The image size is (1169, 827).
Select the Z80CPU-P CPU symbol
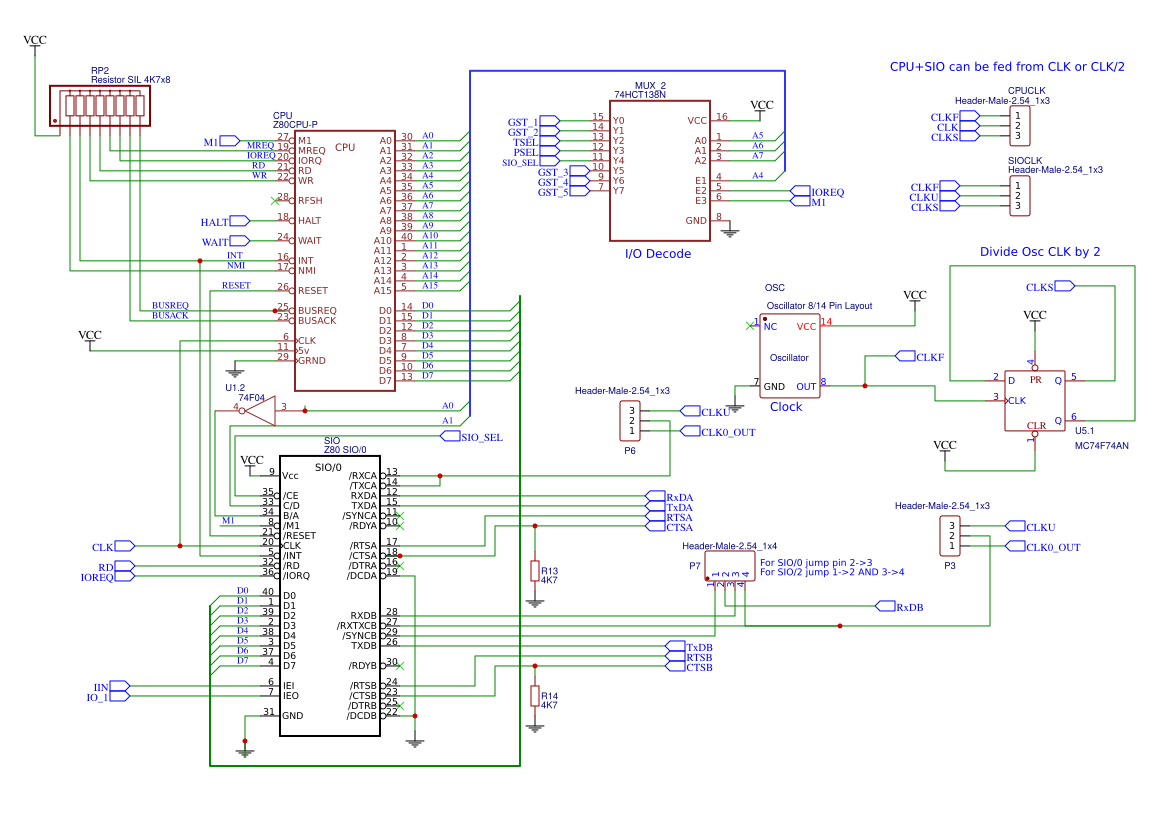345,260
